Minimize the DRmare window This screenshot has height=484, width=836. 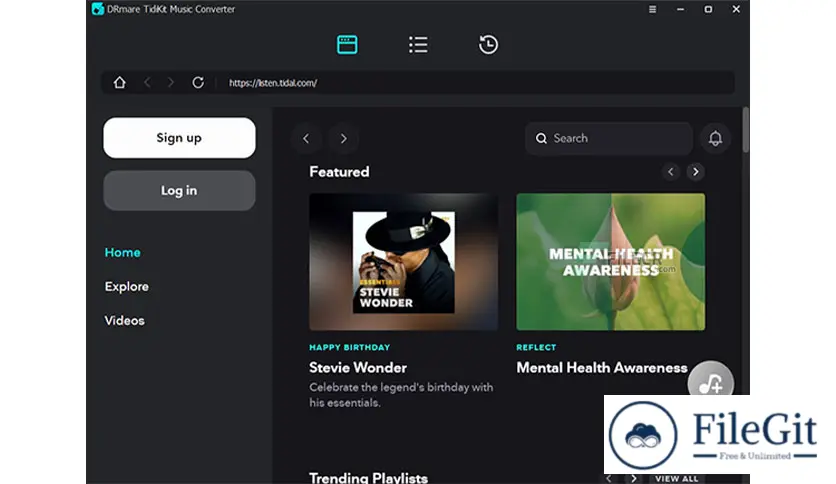(x=680, y=9)
